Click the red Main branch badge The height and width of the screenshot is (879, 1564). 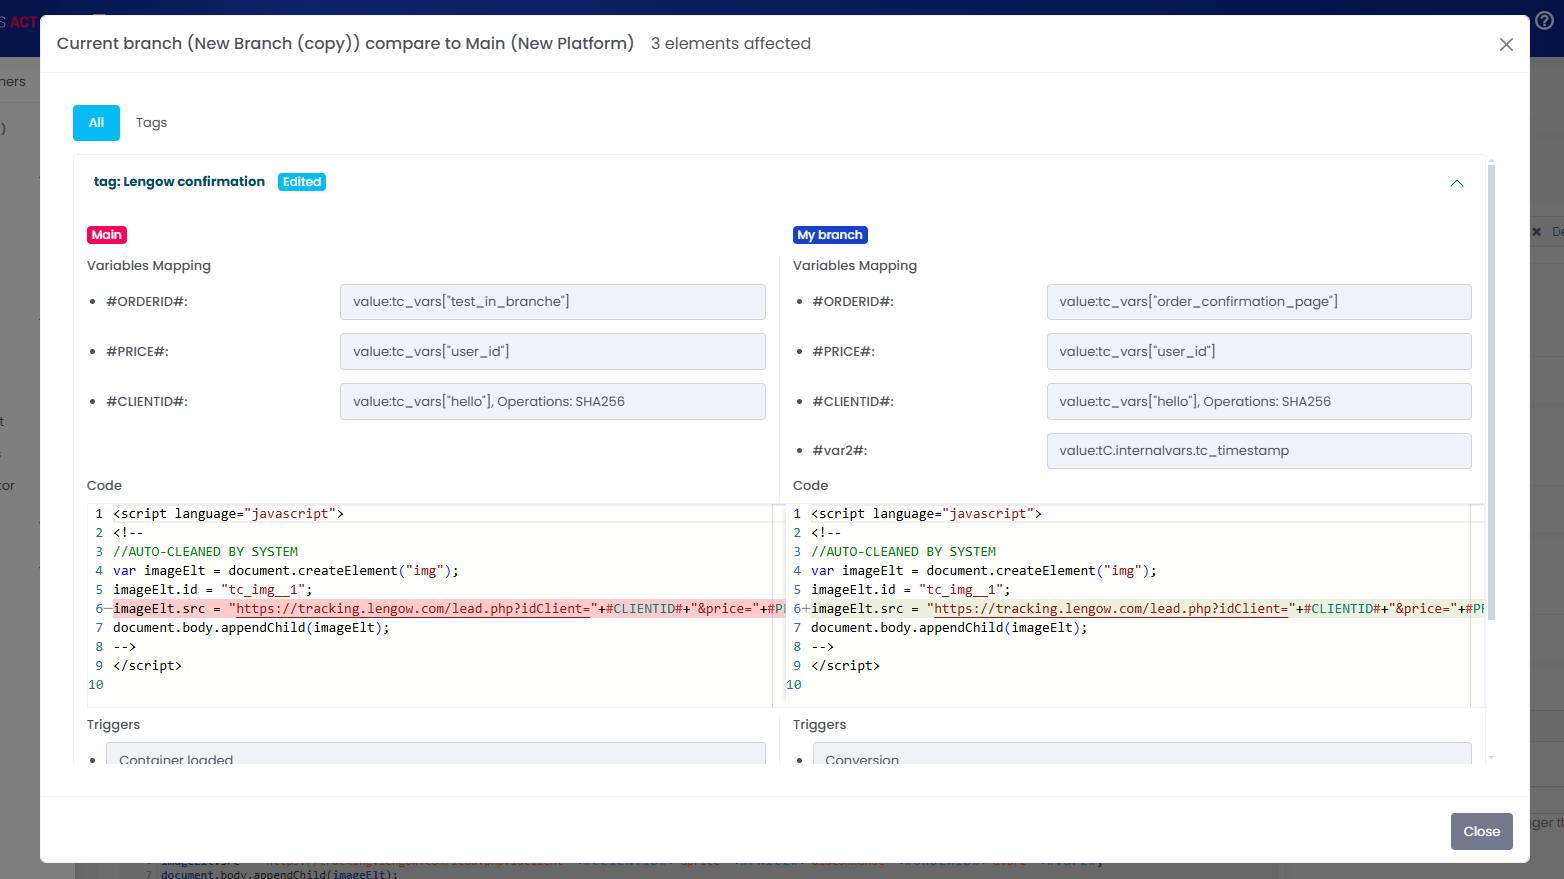[x=107, y=235]
